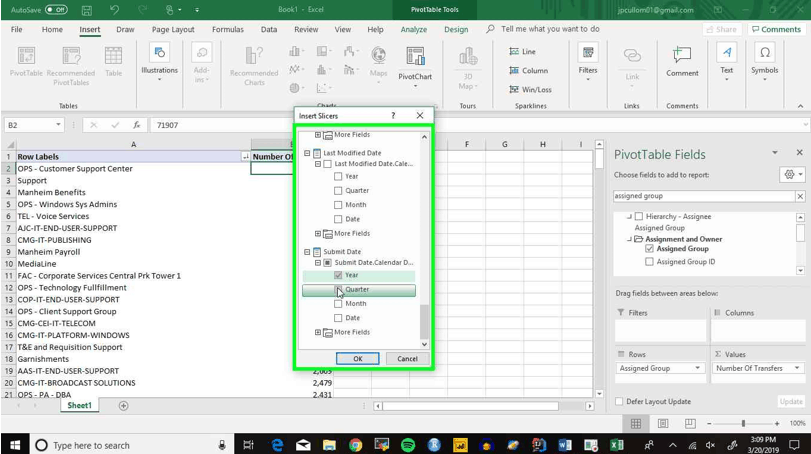The height and width of the screenshot is (454, 811).
Task: Open Word from the Windows taskbar
Action: (565, 445)
